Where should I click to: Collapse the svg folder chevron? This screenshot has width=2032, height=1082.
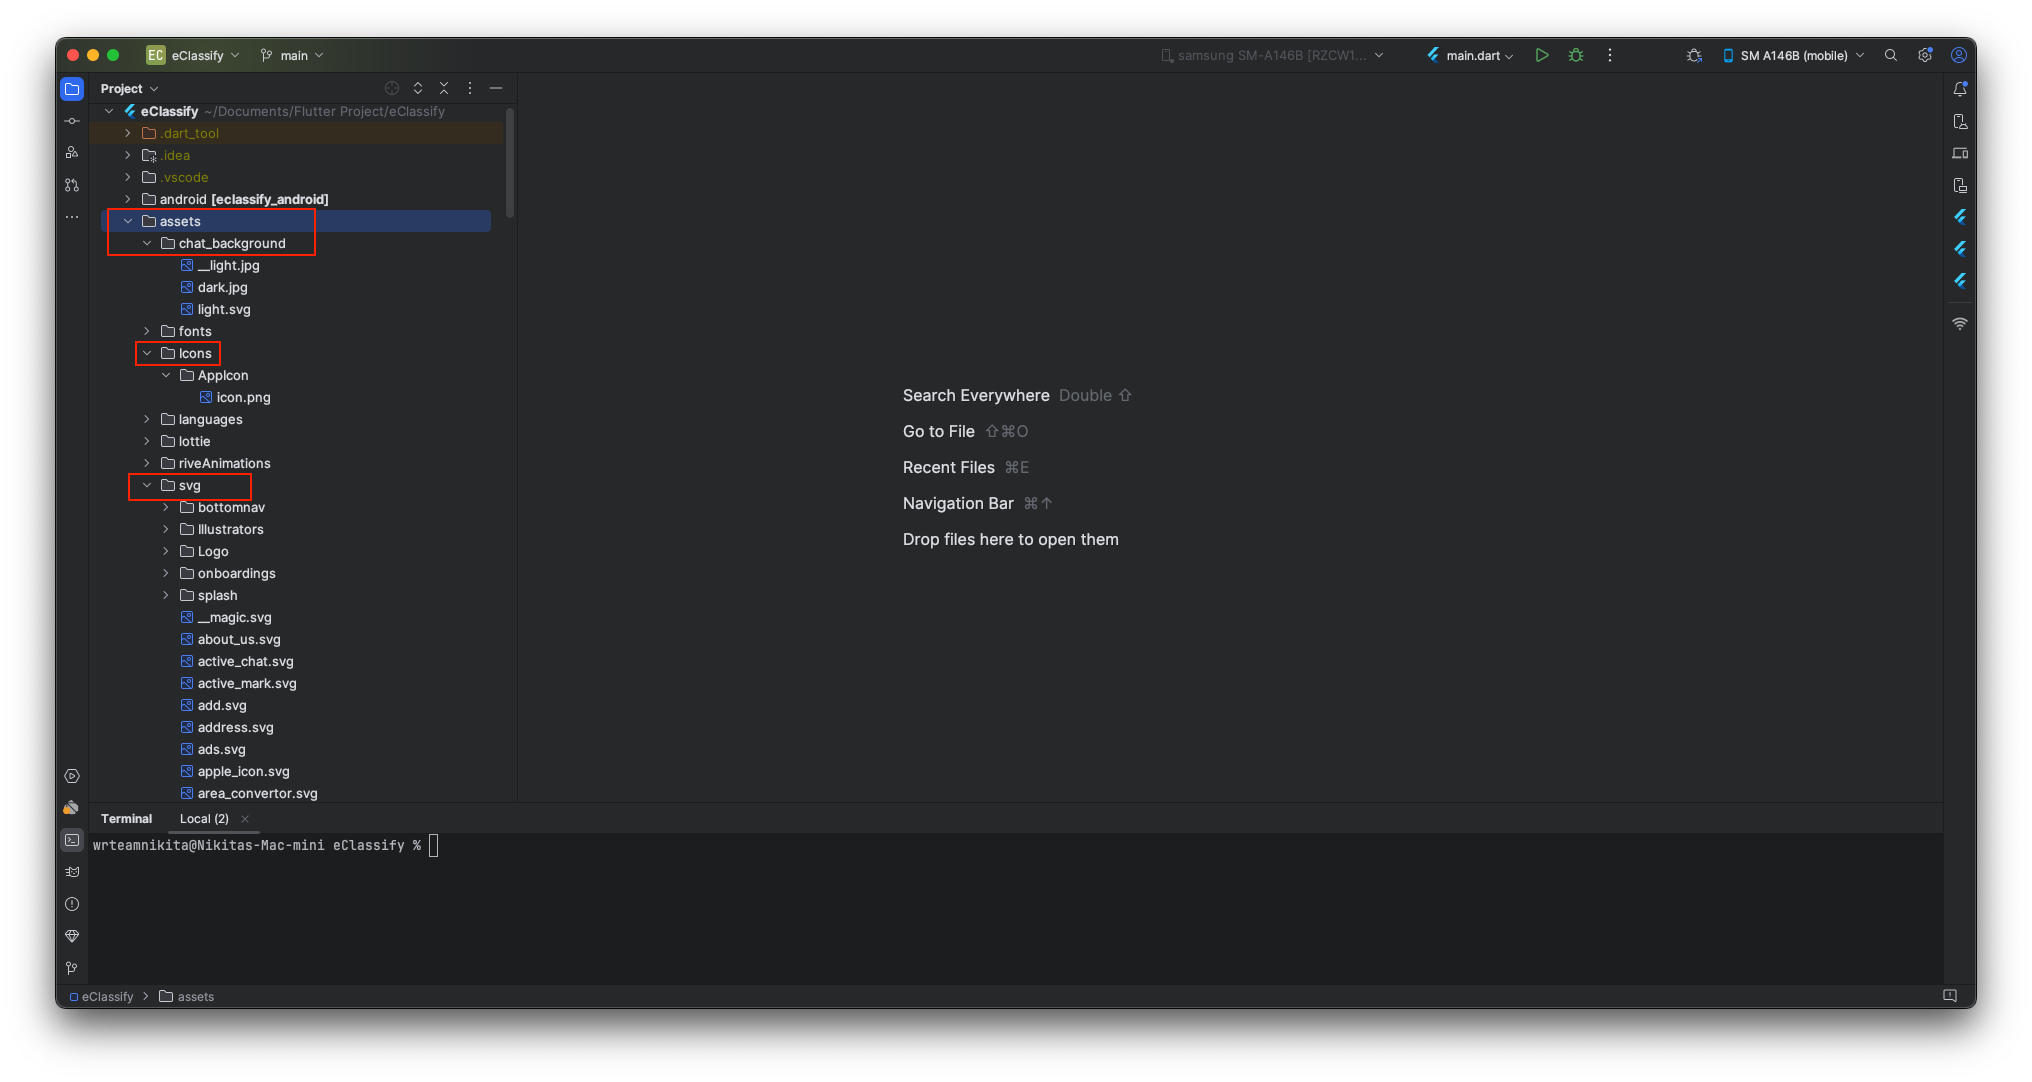147,485
